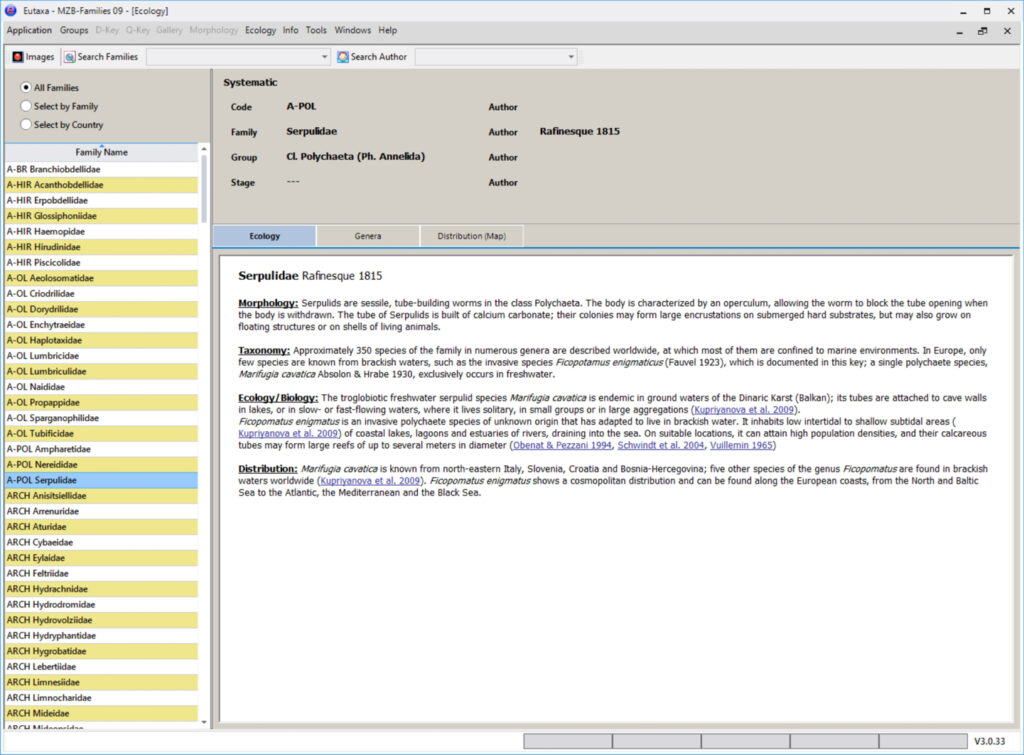This screenshot has height=755, width=1024.
Task: Select A-OL Haplotaxidae row
Action: (x=101, y=340)
